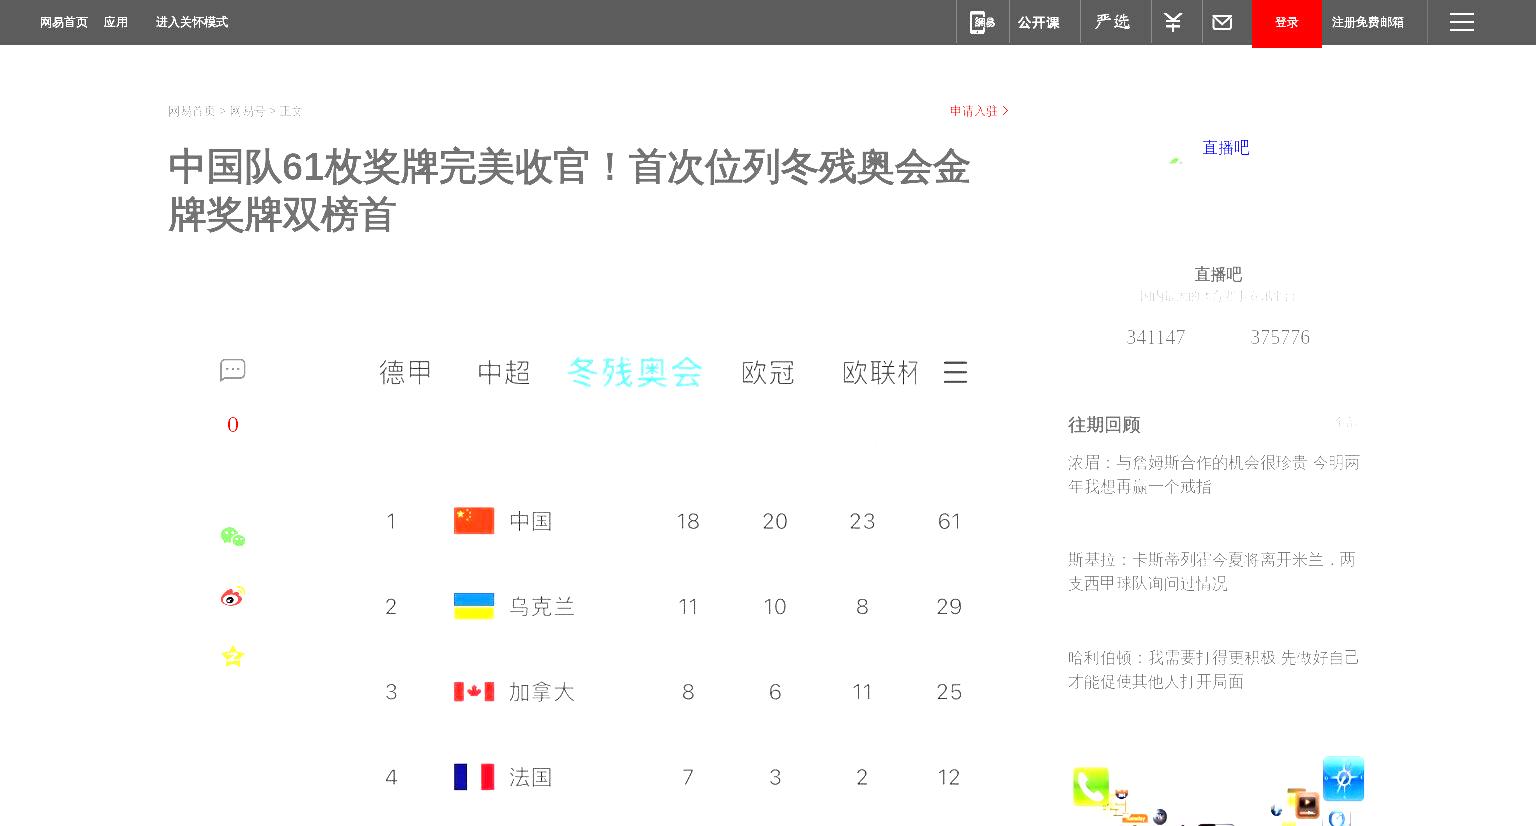The width and height of the screenshot is (1536, 826).
Task: Click 加拿大 in medal table
Action: click(542, 692)
